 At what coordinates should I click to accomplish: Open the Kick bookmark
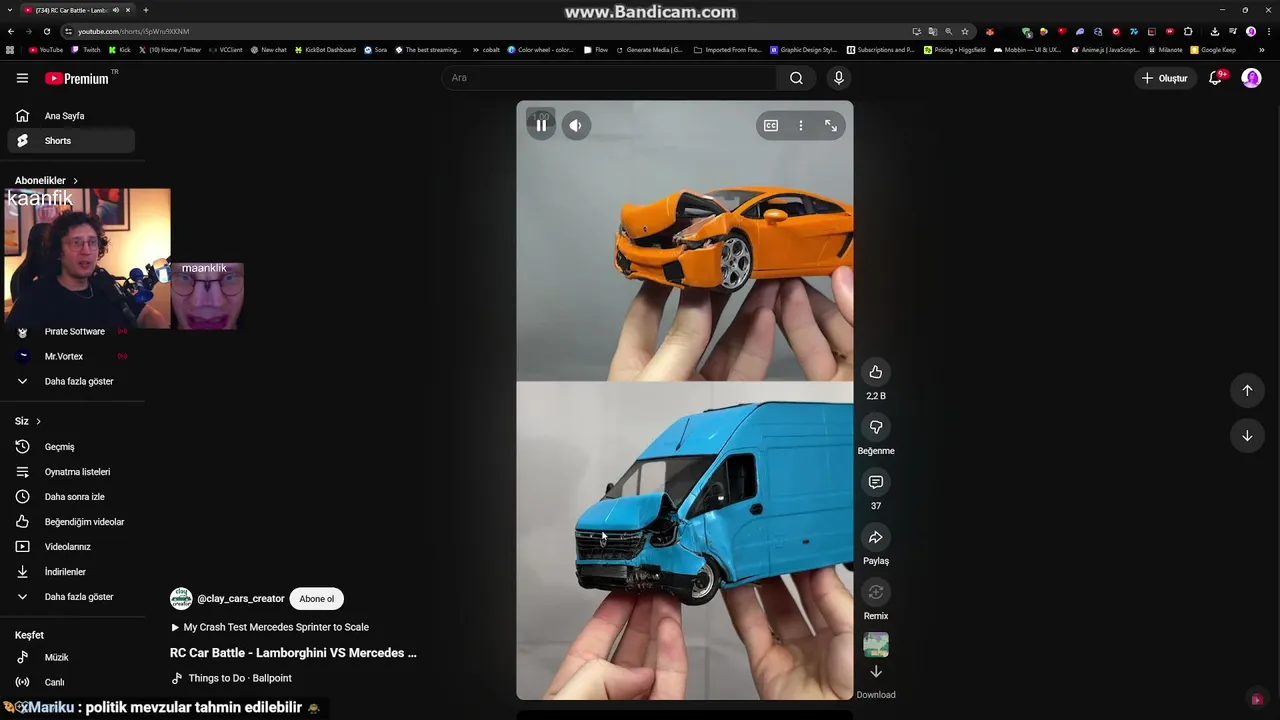[x=121, y=49]
